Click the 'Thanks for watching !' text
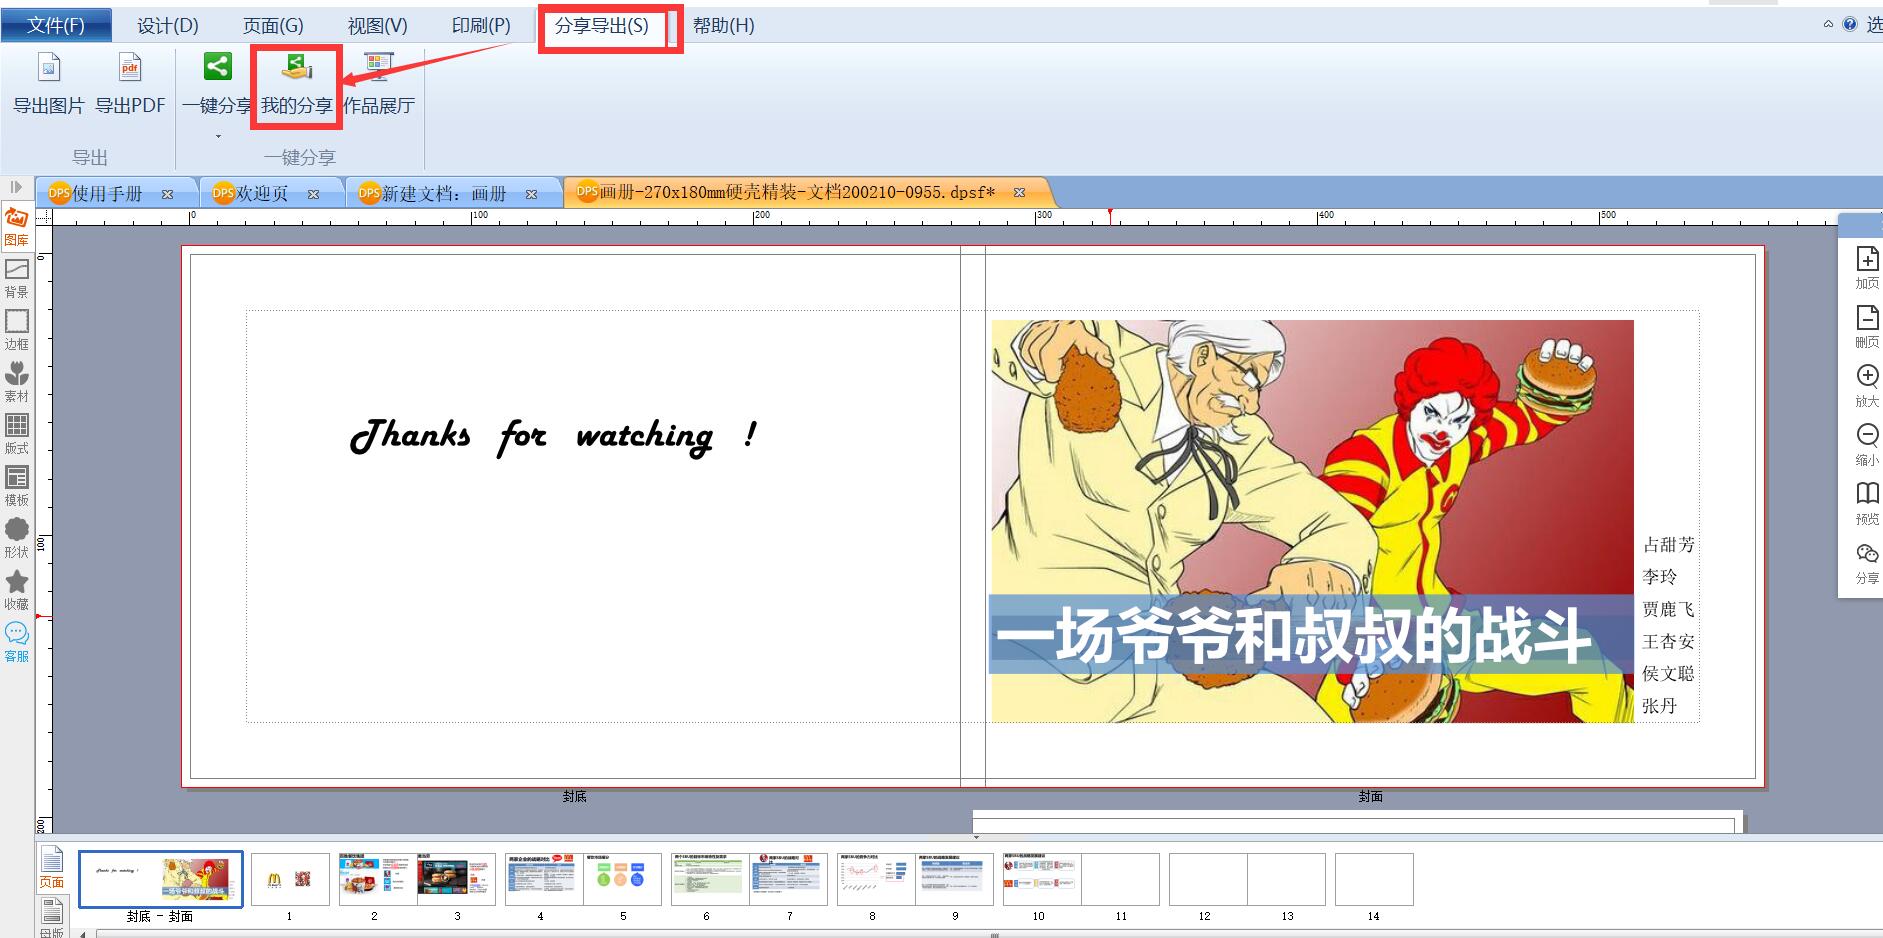Image resolution: width=1883 pixels, height=938 pixels. (554, 436)
